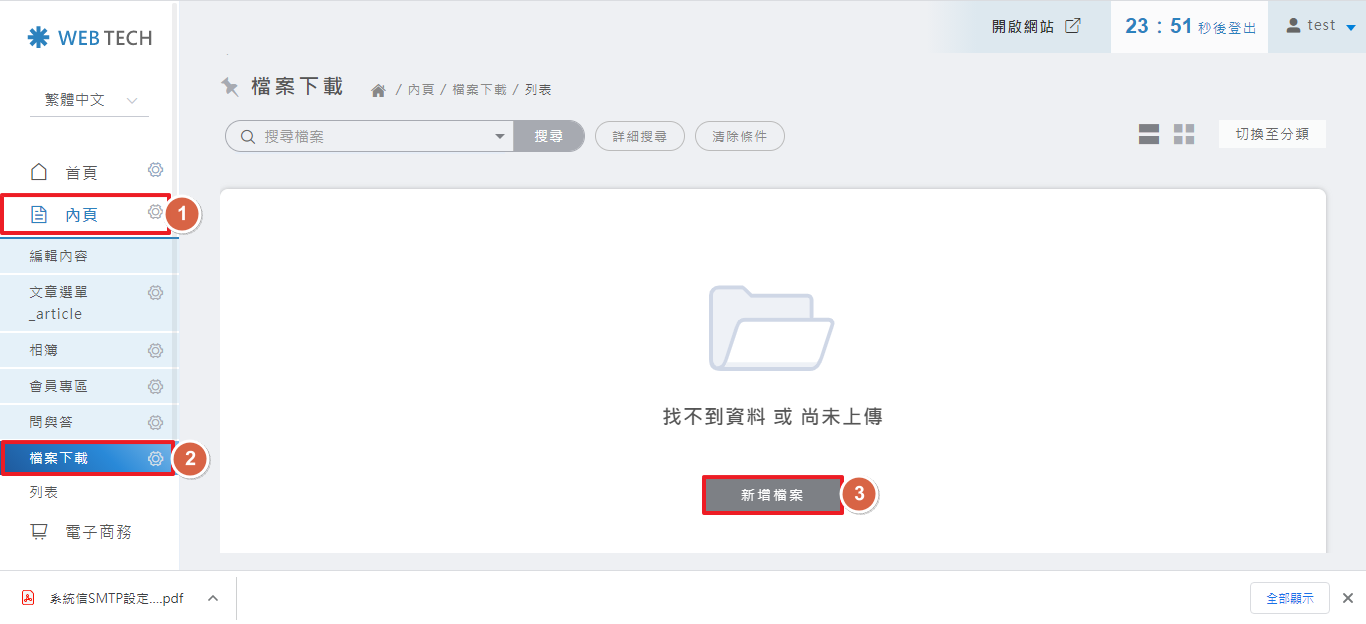Click the 新增檔案 button

click(x=772, y=495)
